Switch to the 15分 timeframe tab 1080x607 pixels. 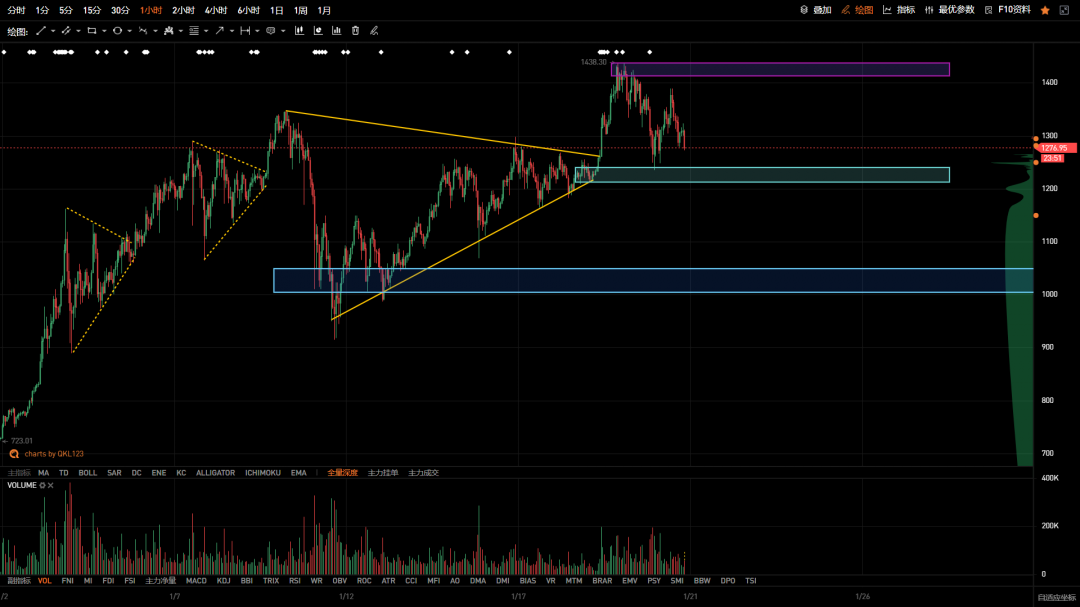(92, 10)
